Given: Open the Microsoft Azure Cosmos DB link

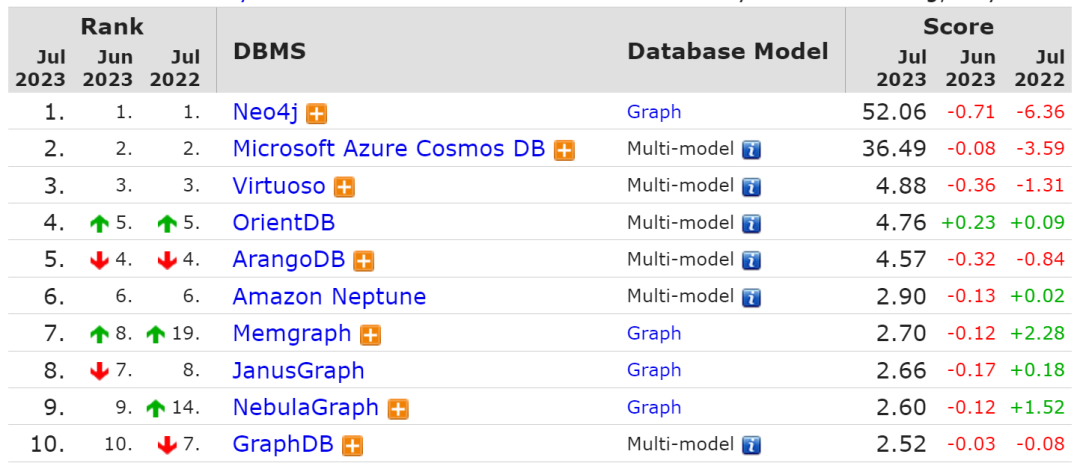Looking at the screenshot, I should [389, 149].
